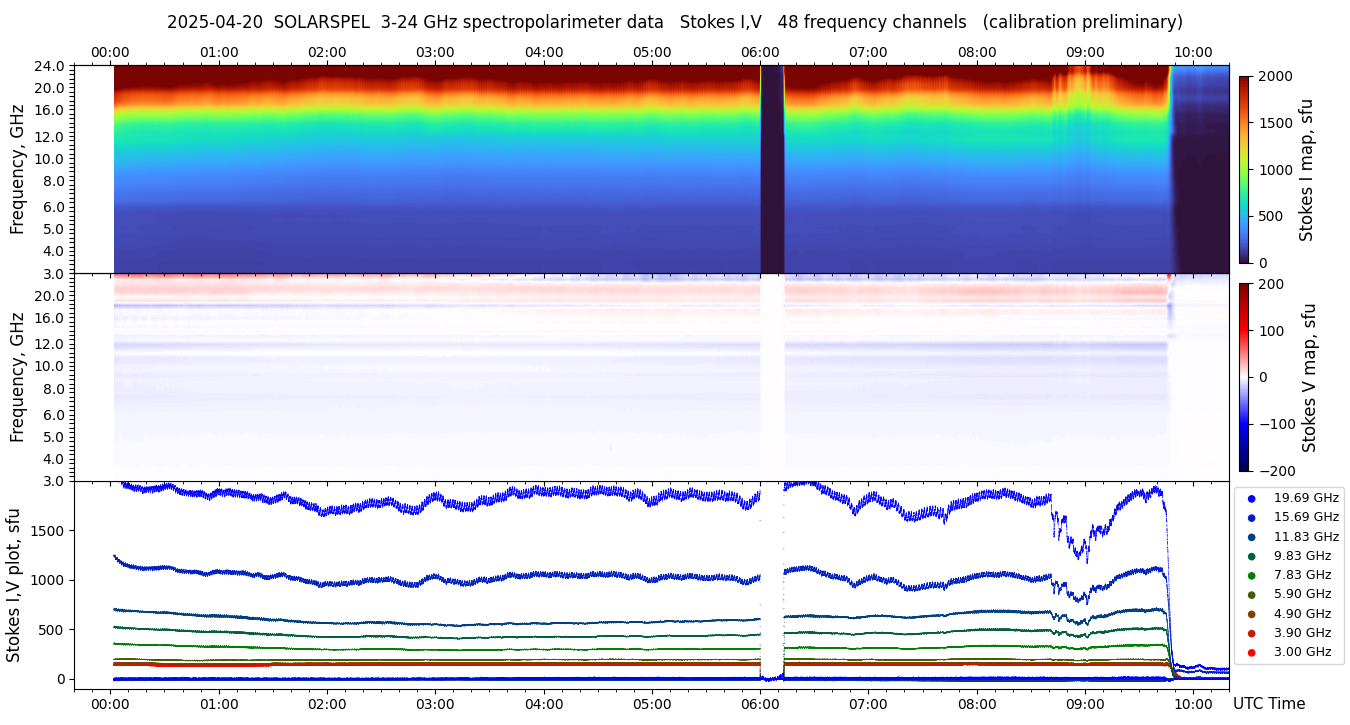Image resolution: width=1350 pixels, height=725 pixels.
Task: Click the 11.83 GHz legend marker dot
Action: click(1251, 537)
